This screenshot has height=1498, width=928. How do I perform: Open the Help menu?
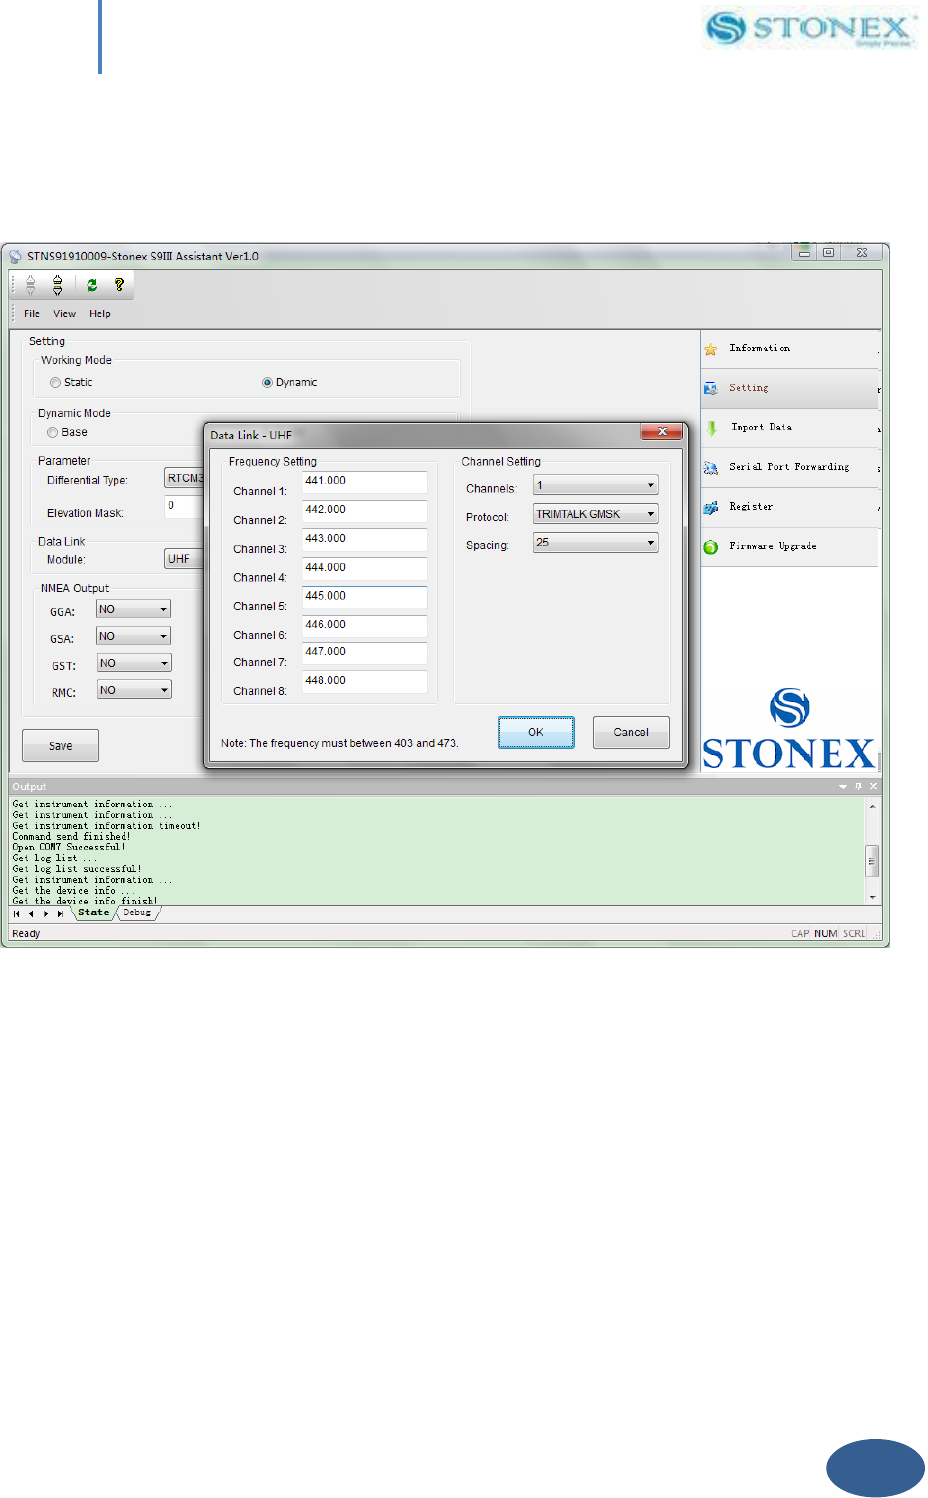pyautogui.click(x=100, y=314)
